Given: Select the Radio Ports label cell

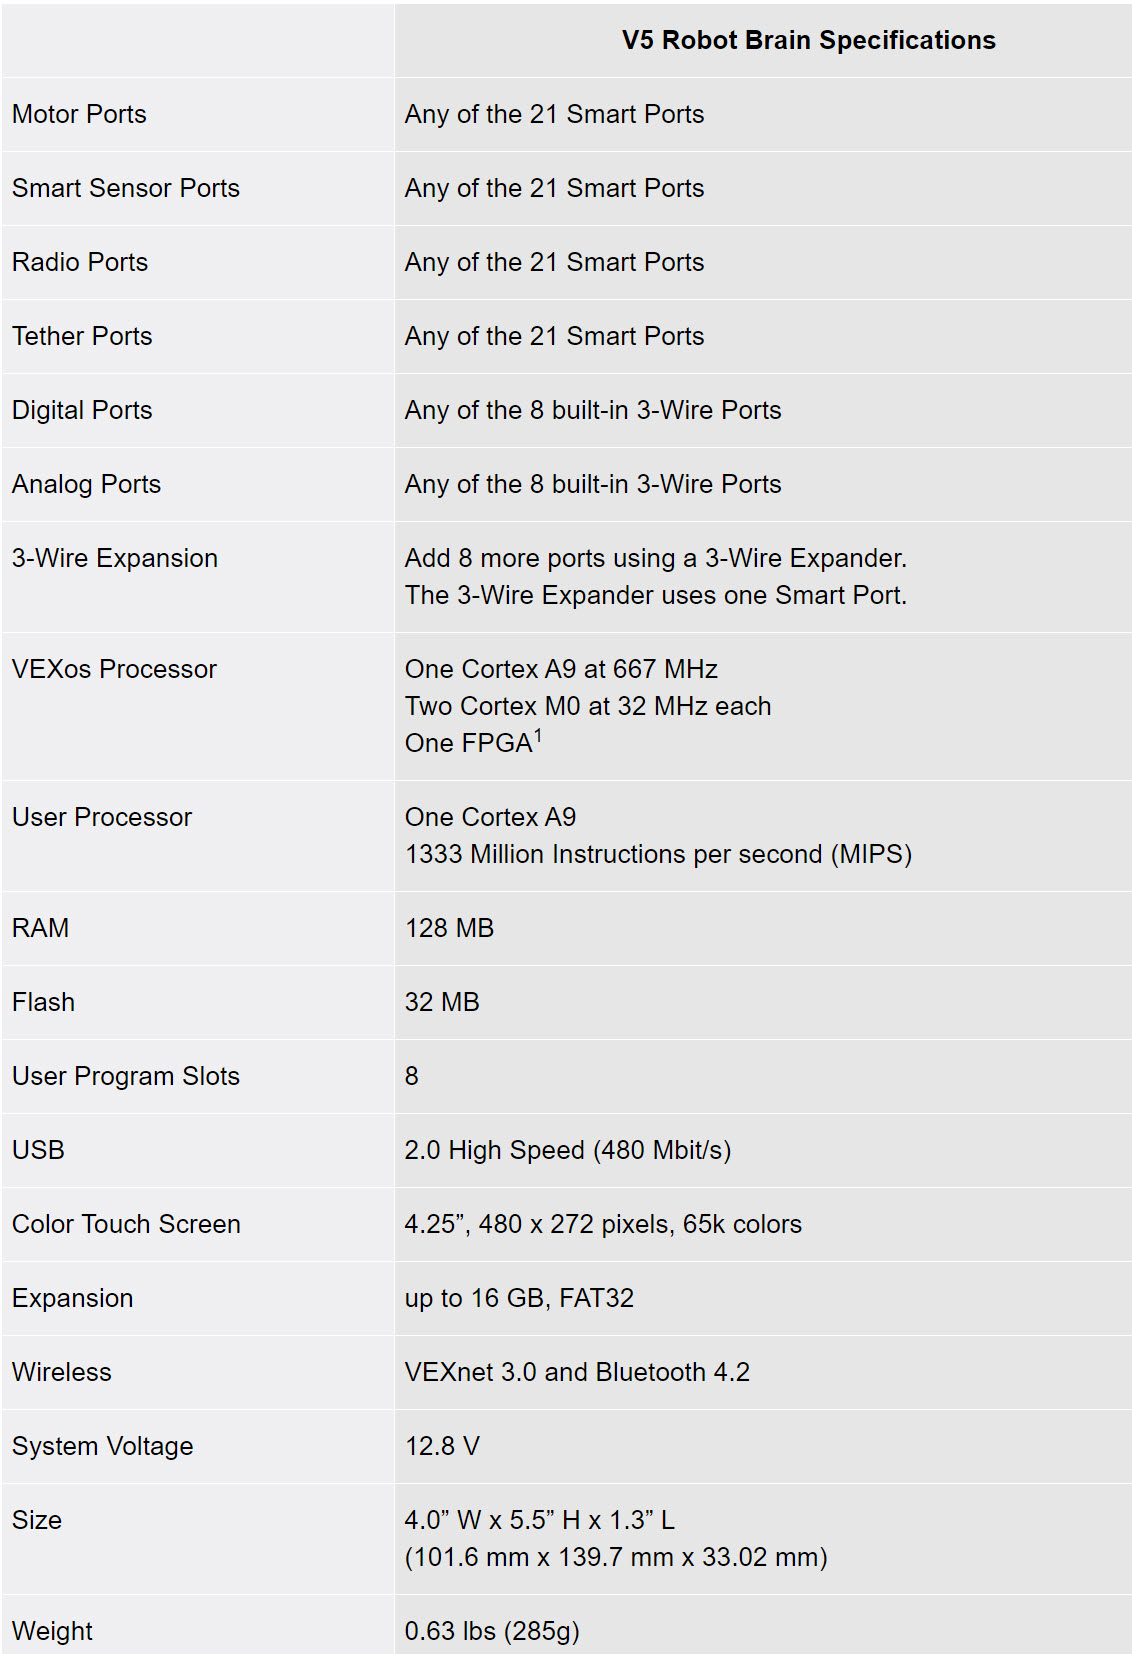Looking at the screenshot, I should click(x=80, y=262).
